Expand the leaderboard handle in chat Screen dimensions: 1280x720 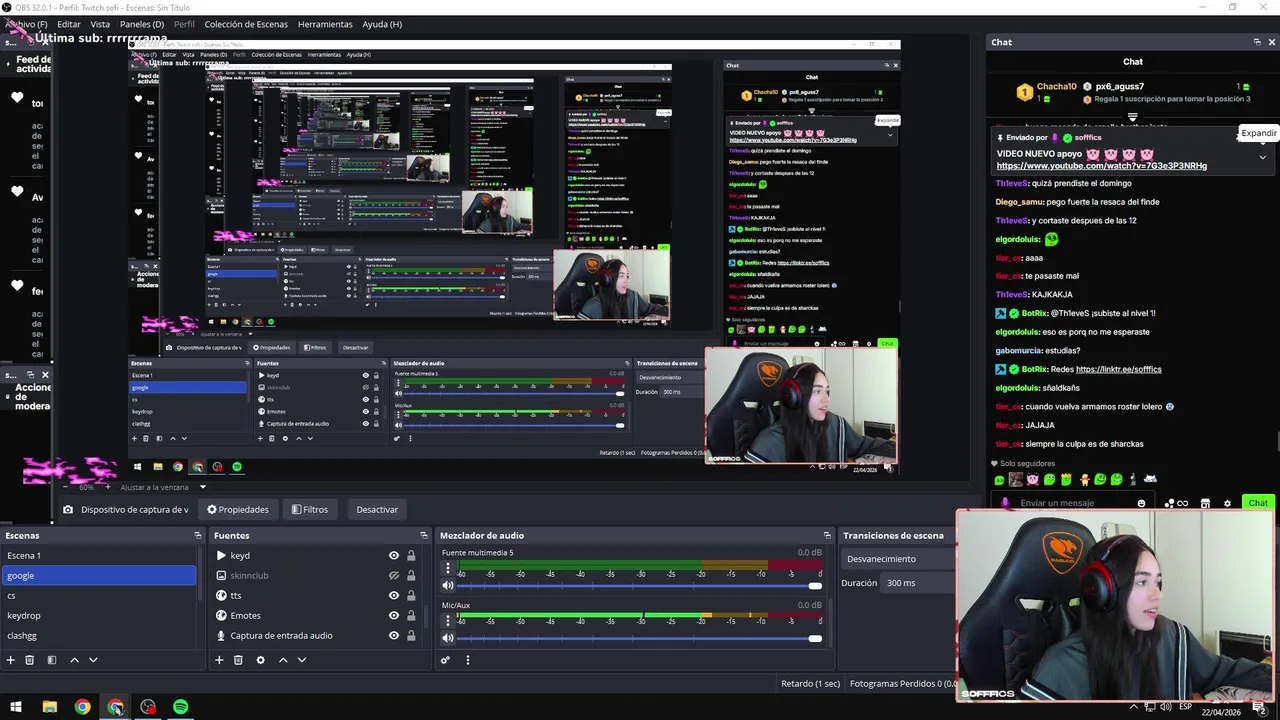point(1132,116)
